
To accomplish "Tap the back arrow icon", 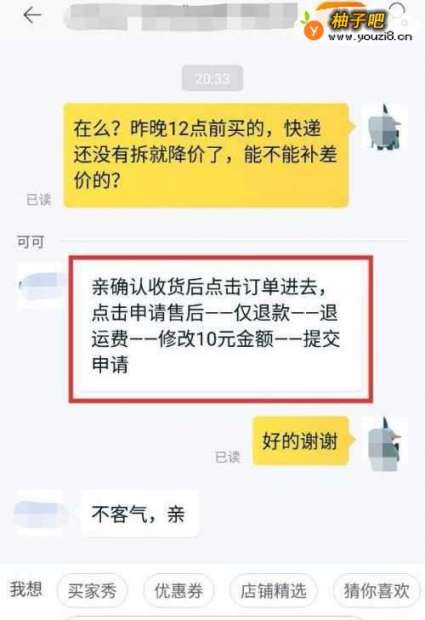I will pyautogui.click(x=32, y=15).
